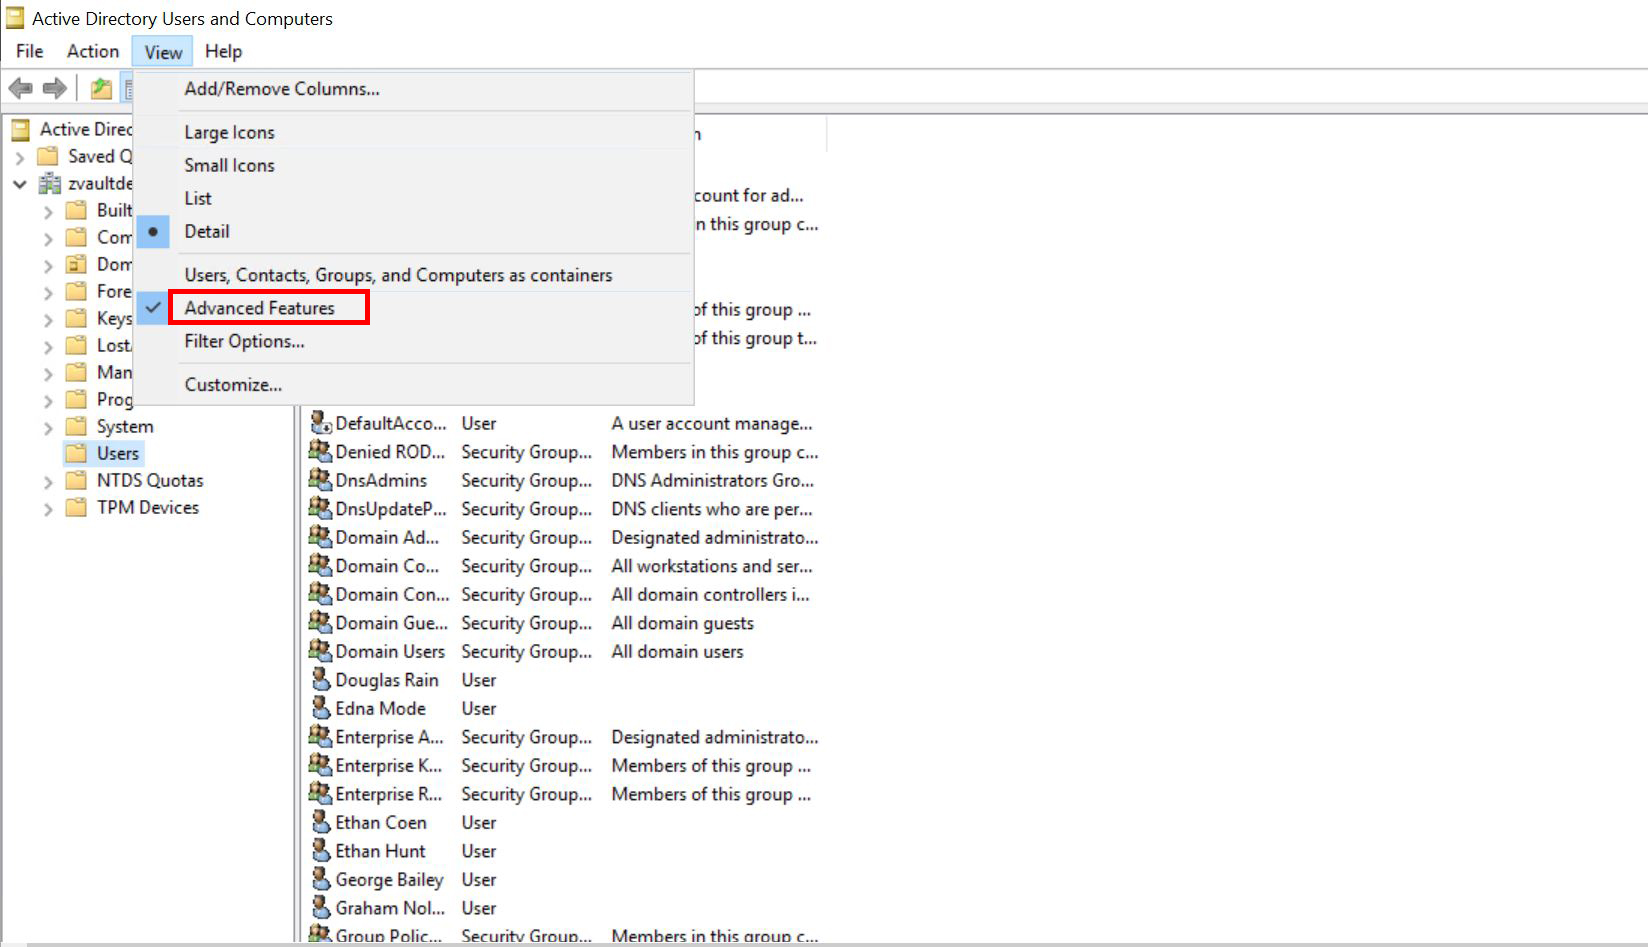
Task: Click 'DNS Administrators Gro...' description text
Action: (713, 480)
